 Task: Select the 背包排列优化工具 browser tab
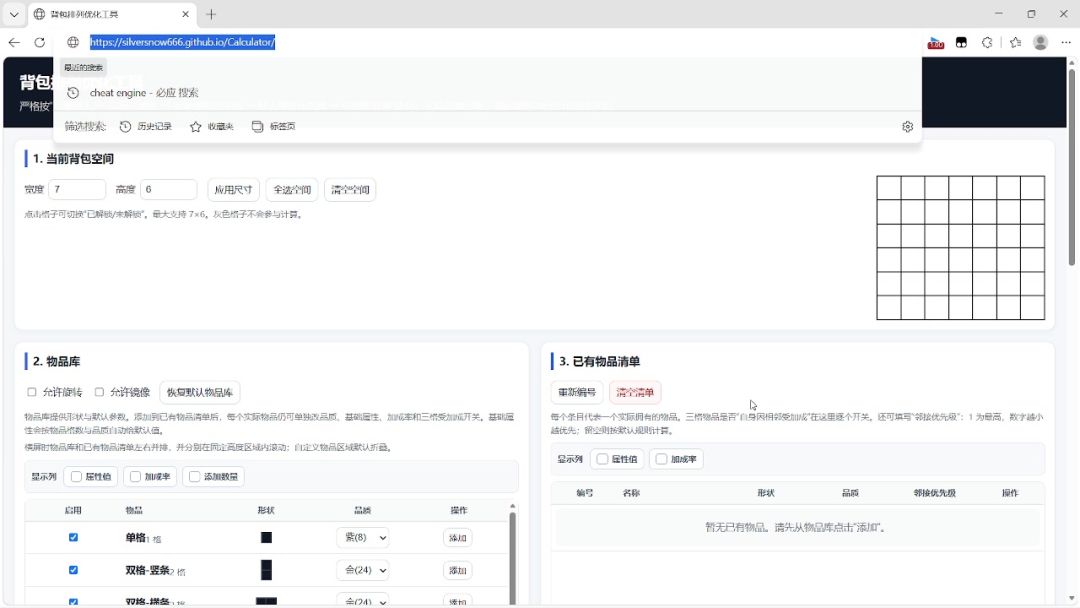[112, 14]
